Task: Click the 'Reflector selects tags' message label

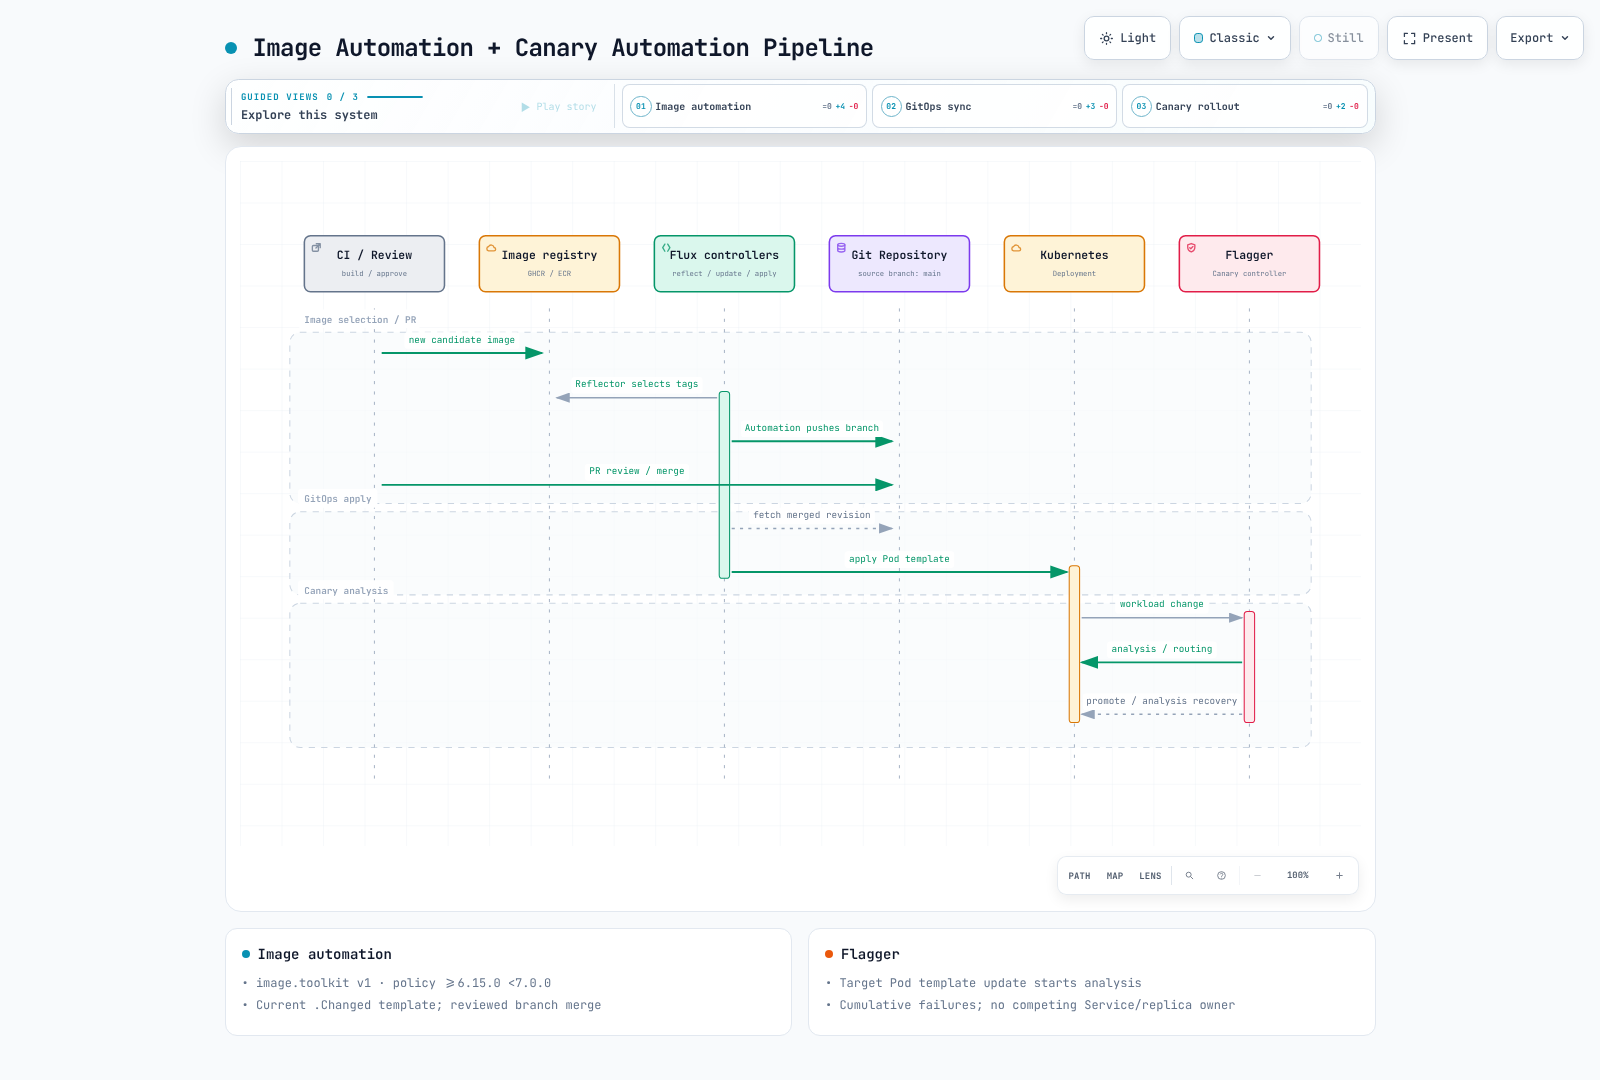Action: 637,384
